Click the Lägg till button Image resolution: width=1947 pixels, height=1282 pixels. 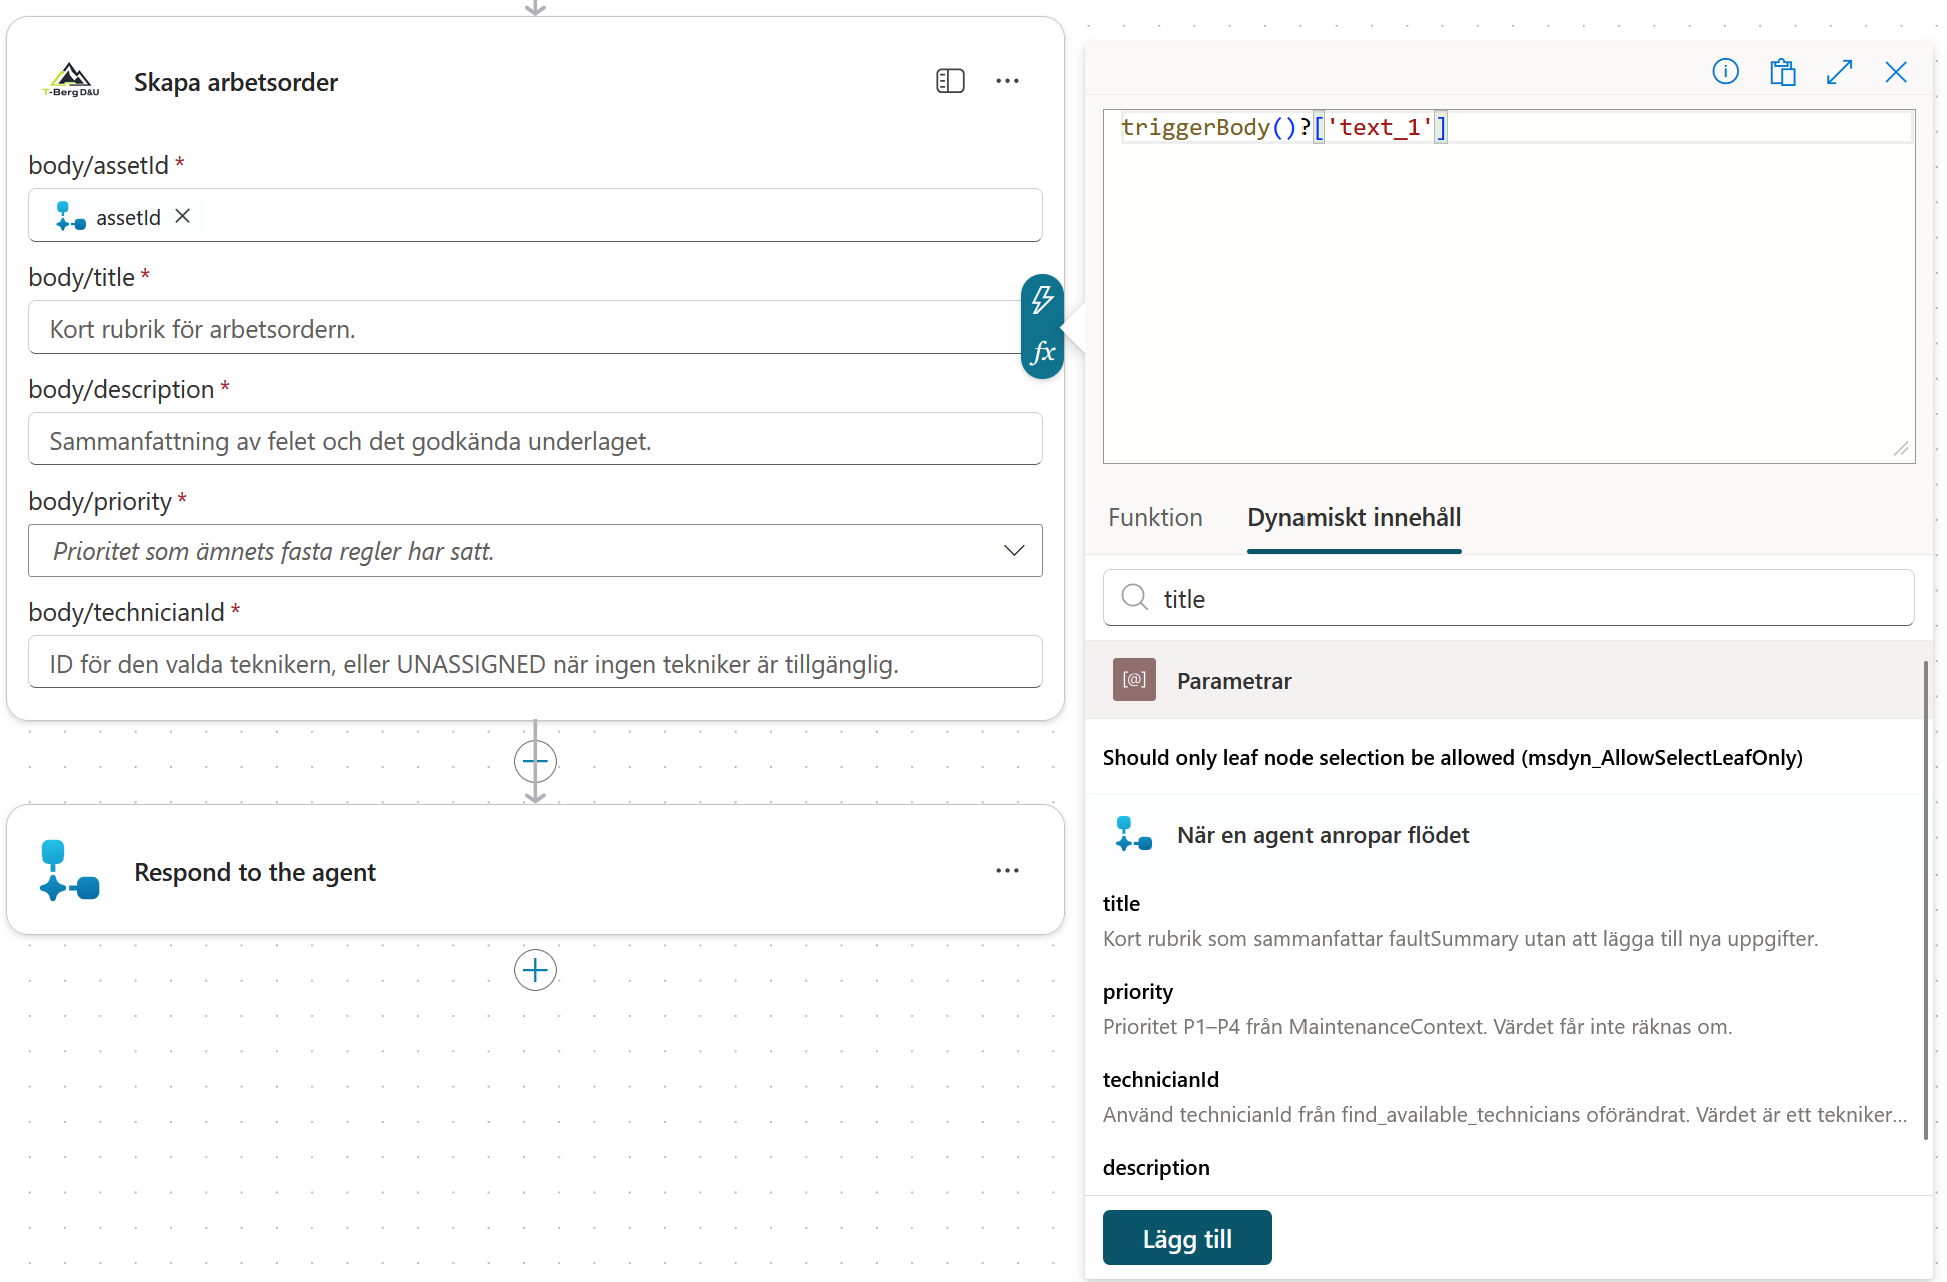(1187, 1238)
